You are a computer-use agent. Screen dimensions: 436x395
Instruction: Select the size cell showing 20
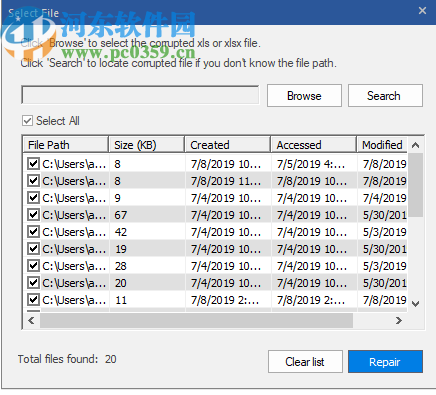coord(147,283)
